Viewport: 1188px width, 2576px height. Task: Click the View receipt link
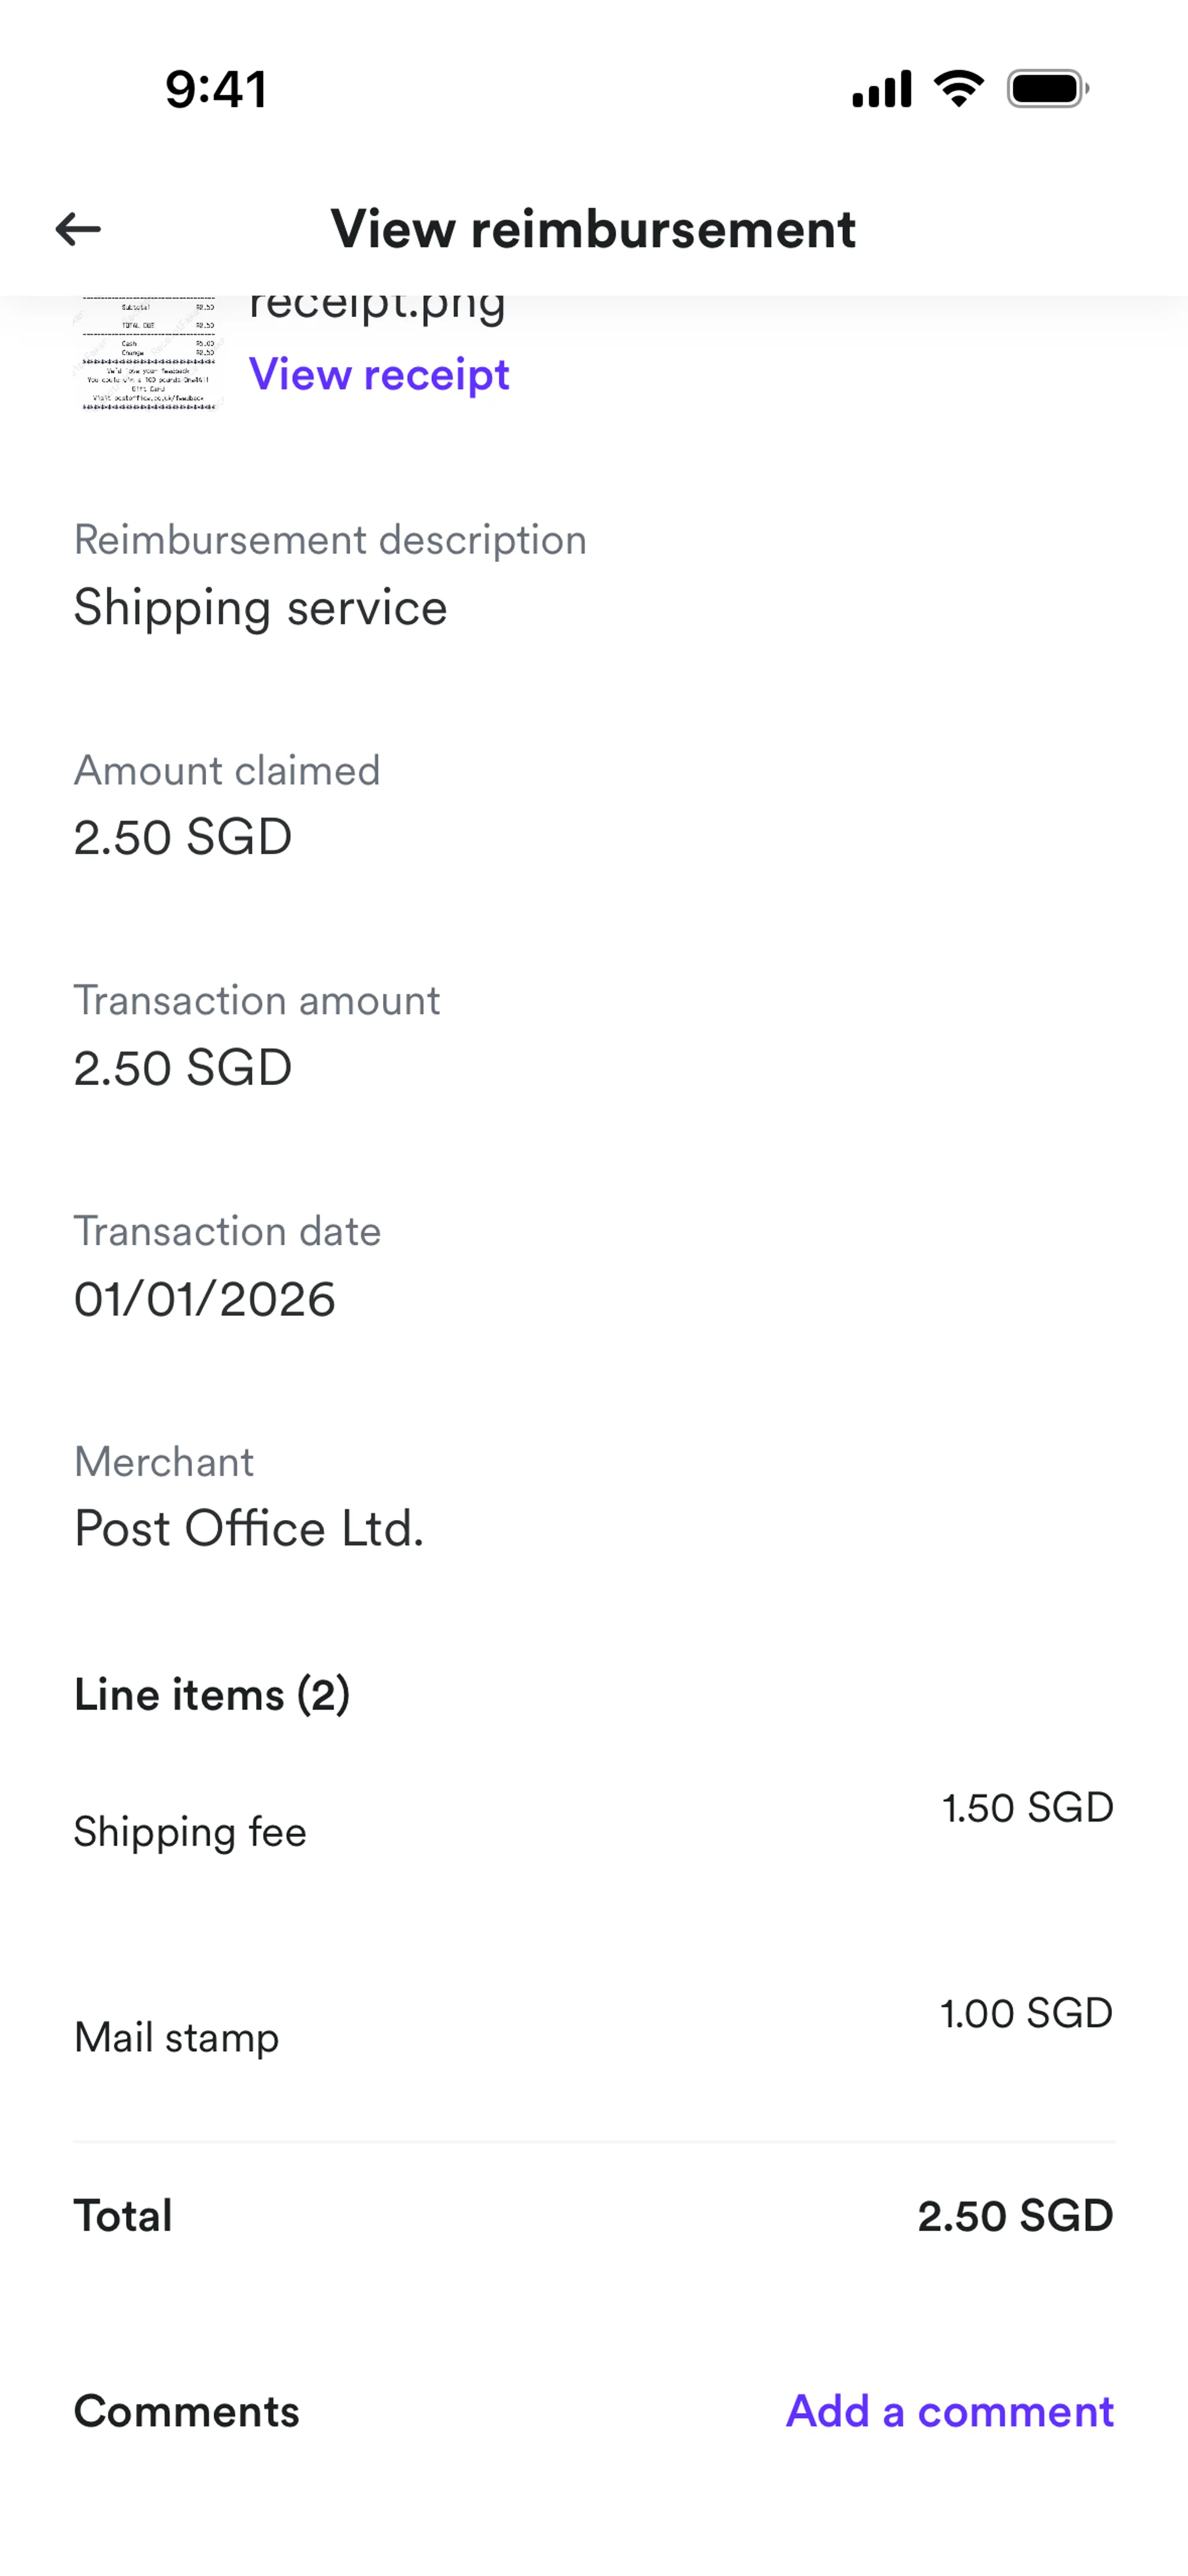(379, 375)
